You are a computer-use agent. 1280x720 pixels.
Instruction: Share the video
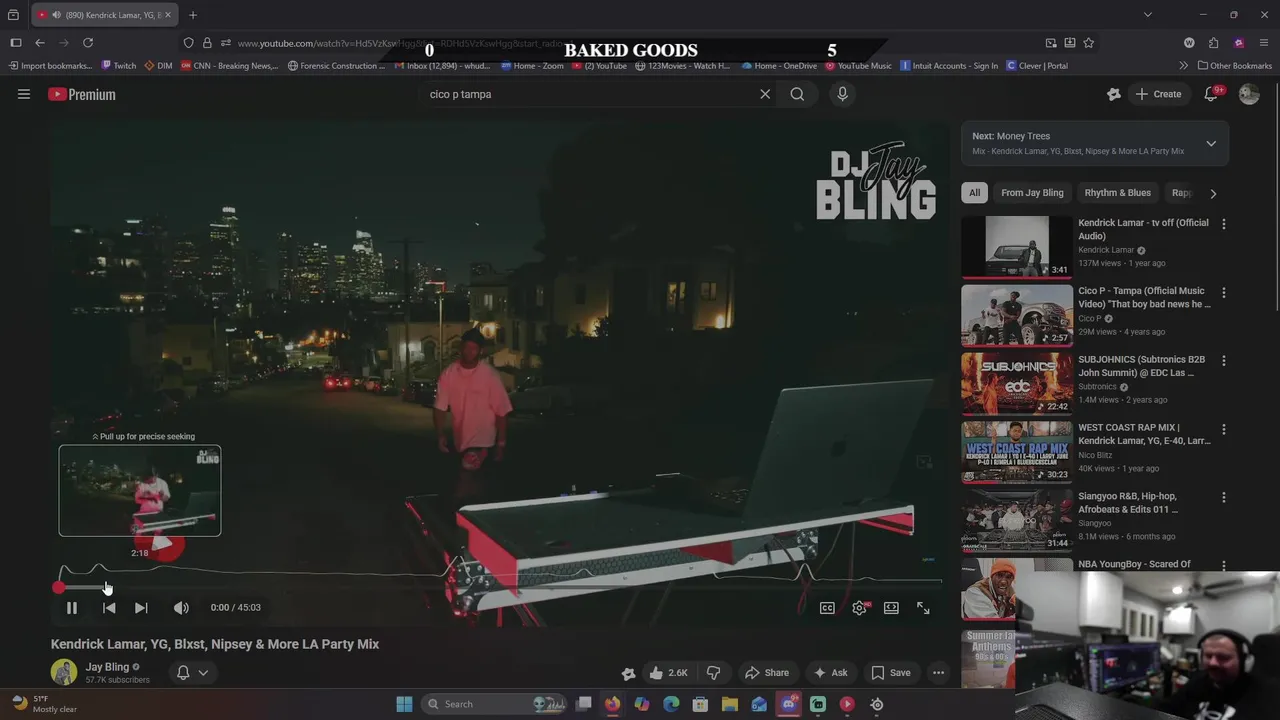[767, 673]
